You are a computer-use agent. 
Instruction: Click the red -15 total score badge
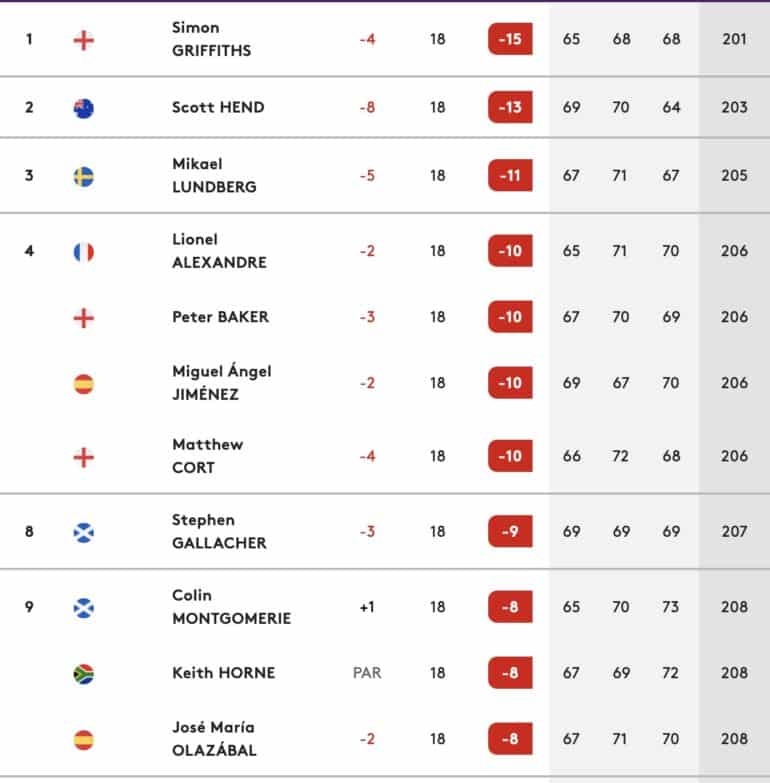[x=510, y=39]
